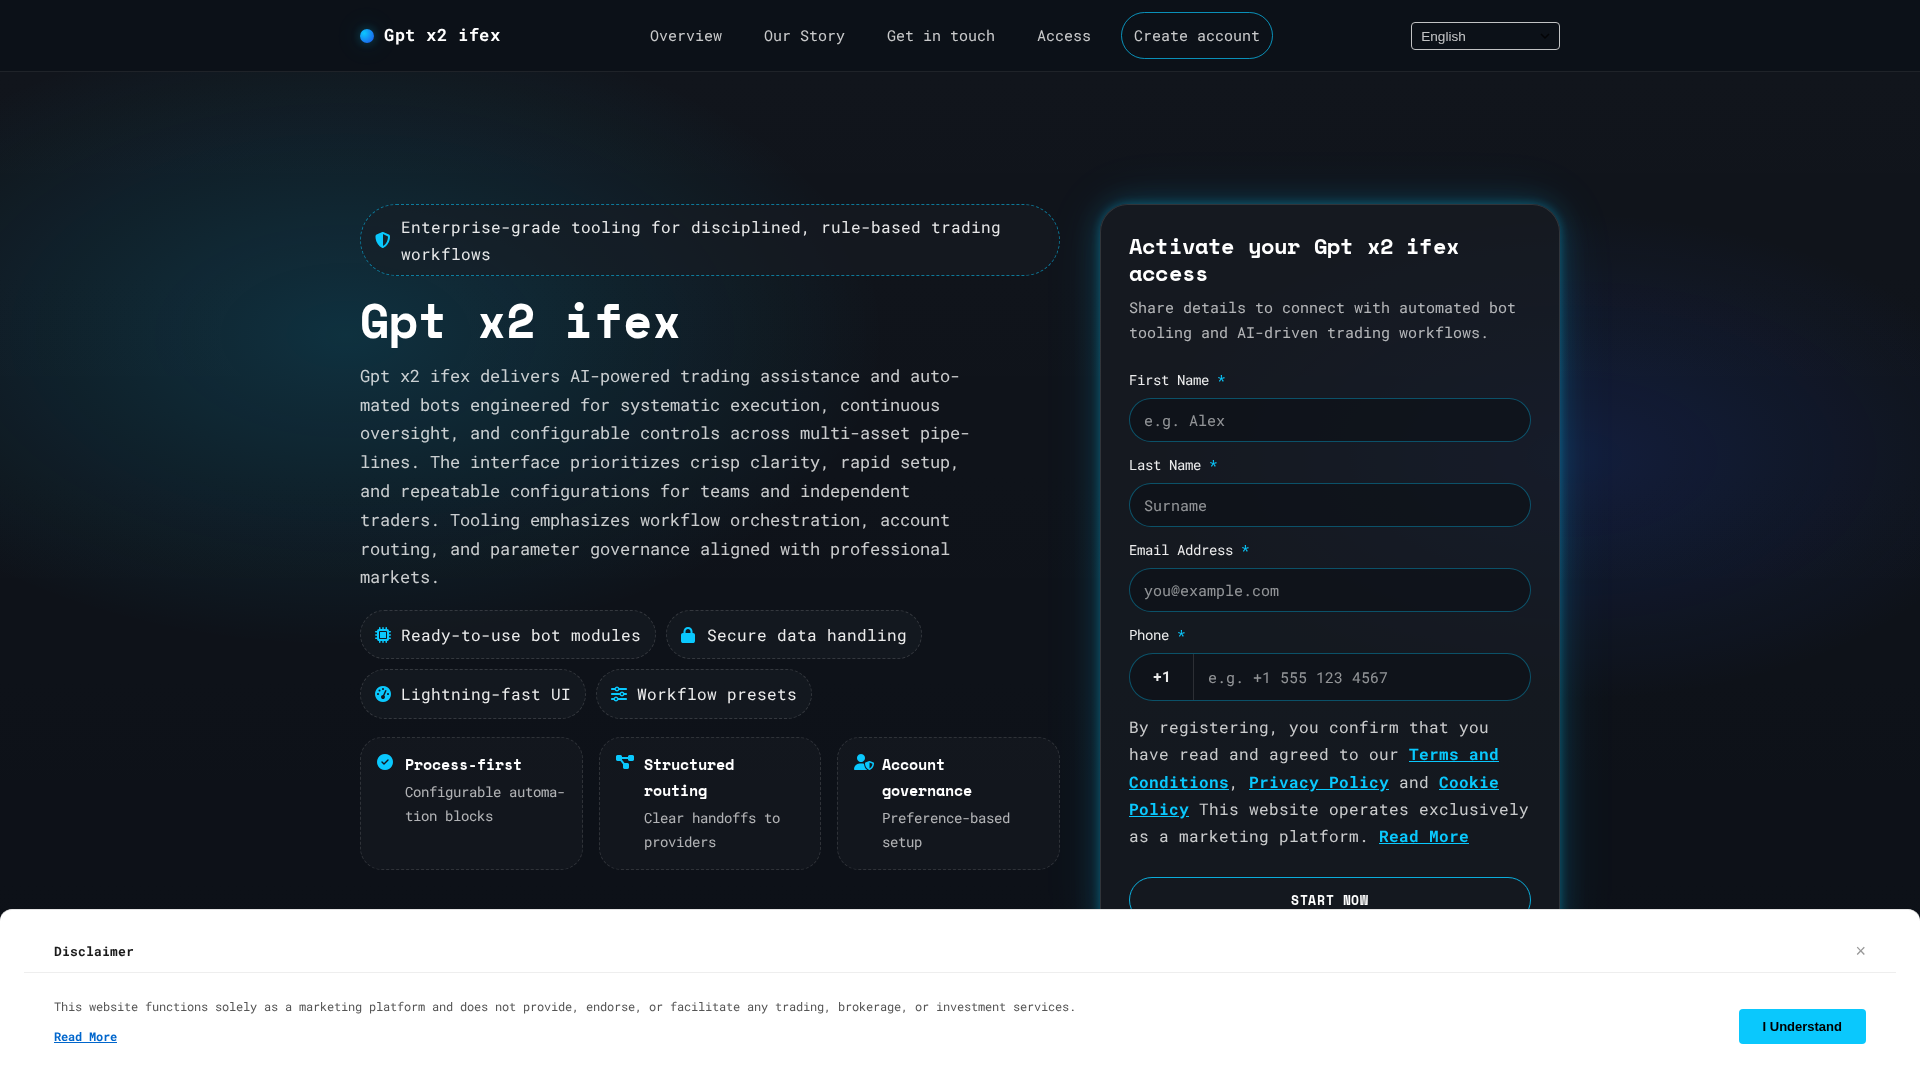Image resolution: width=1920 pixels, height=1080 pixels.
Task: Close the disclaimer with the X icon
Action: tap(1861, 951)
